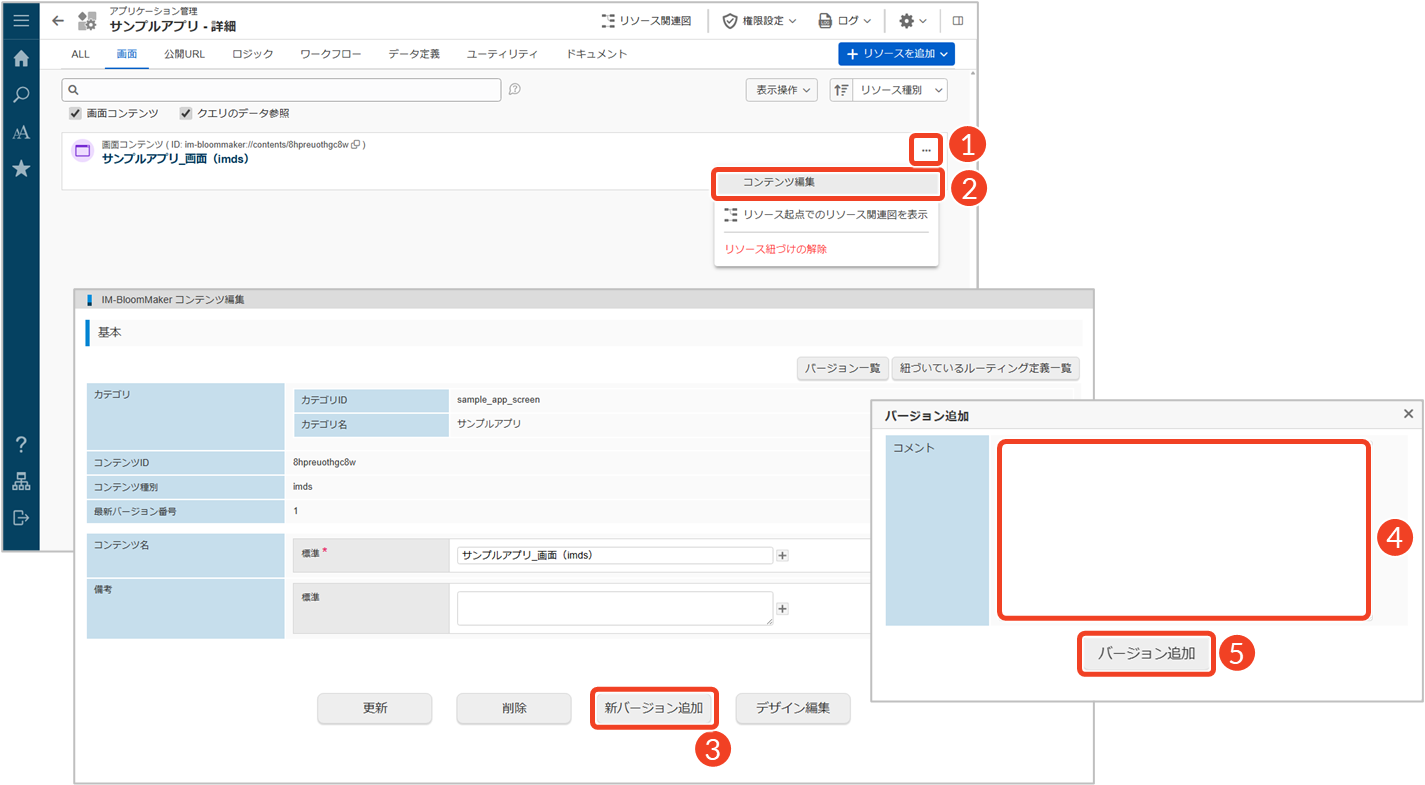The width and height of the screenshot is (1425, 785).
Task: Click the logout icon in sidebar
Action: coord(21,518)
